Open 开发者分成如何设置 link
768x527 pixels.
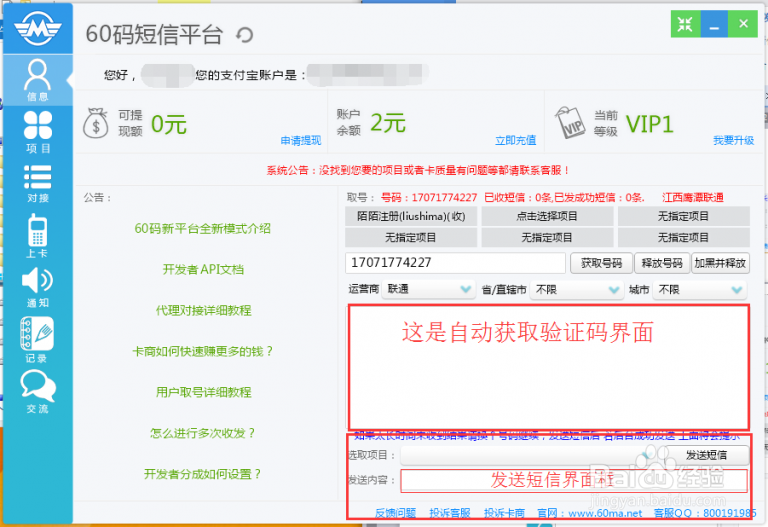203,474
